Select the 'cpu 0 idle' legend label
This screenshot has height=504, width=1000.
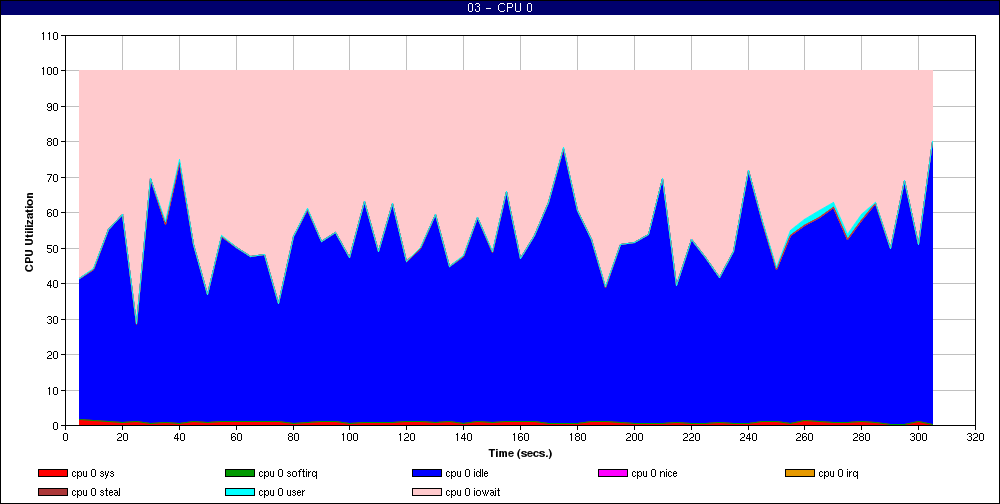(x=467, y=473)
